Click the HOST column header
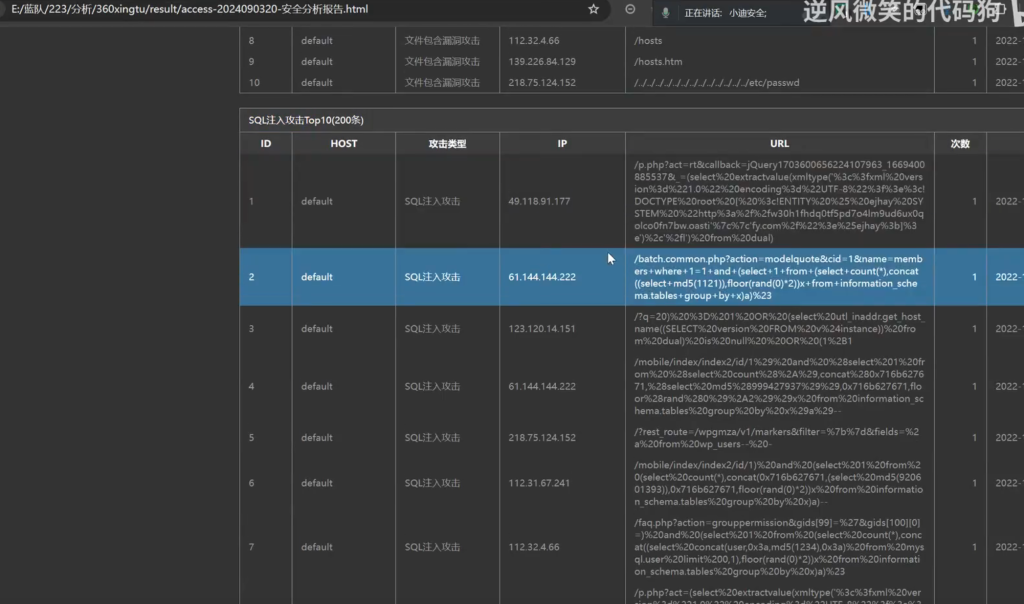Image resolution: width=1024 pixels, height=604 pixels. [x=344, y=144]
